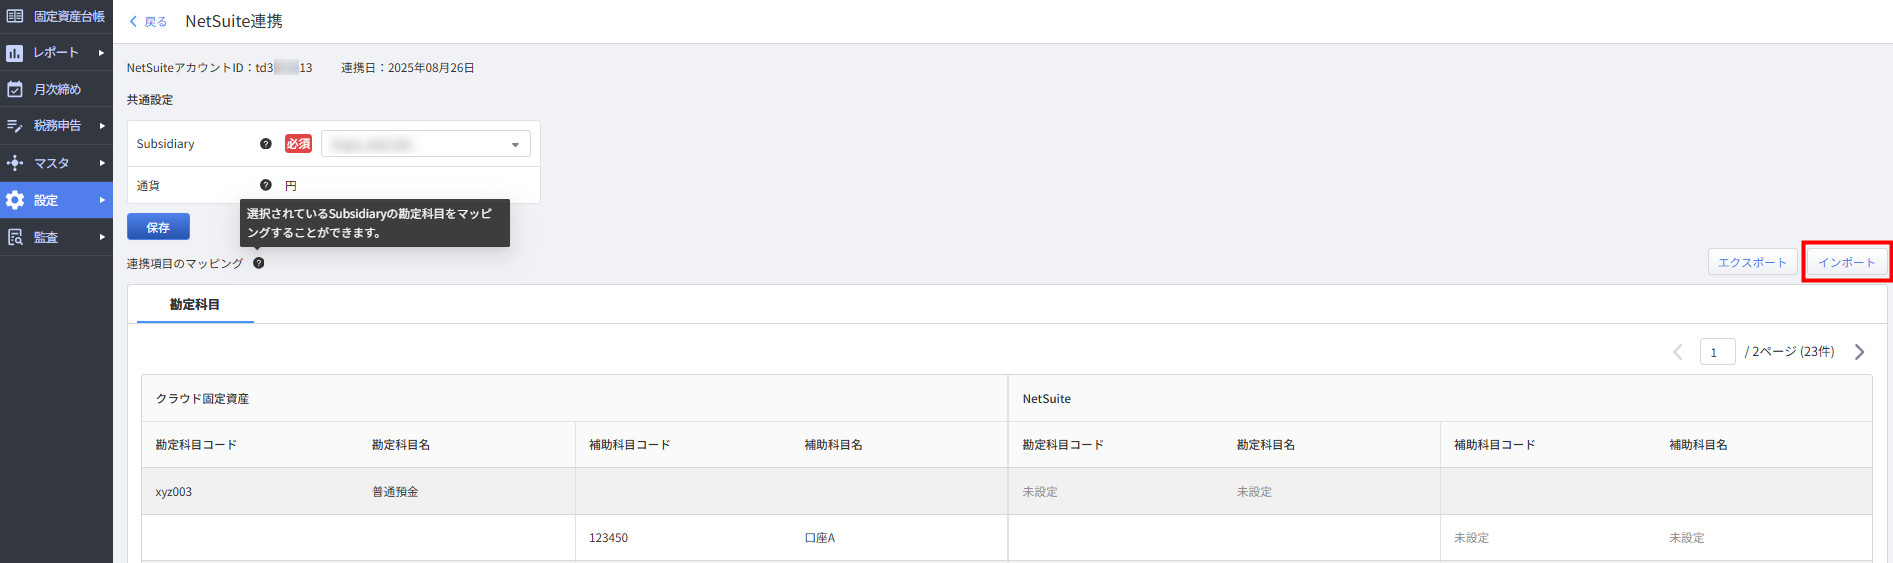Screen dimensions: 1893x563
Task: Expand the マスタ submenu arrow
Action: [101, 163]
